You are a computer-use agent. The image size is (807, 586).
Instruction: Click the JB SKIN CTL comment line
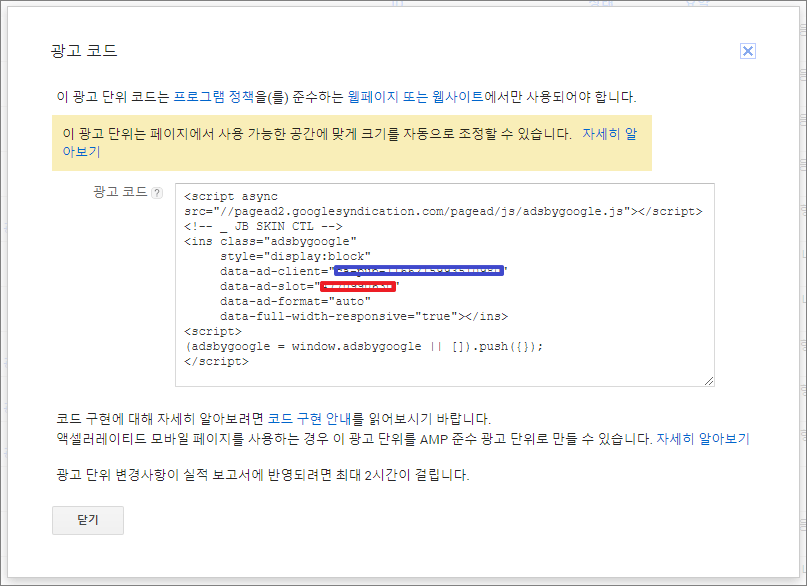click(263, 226)
